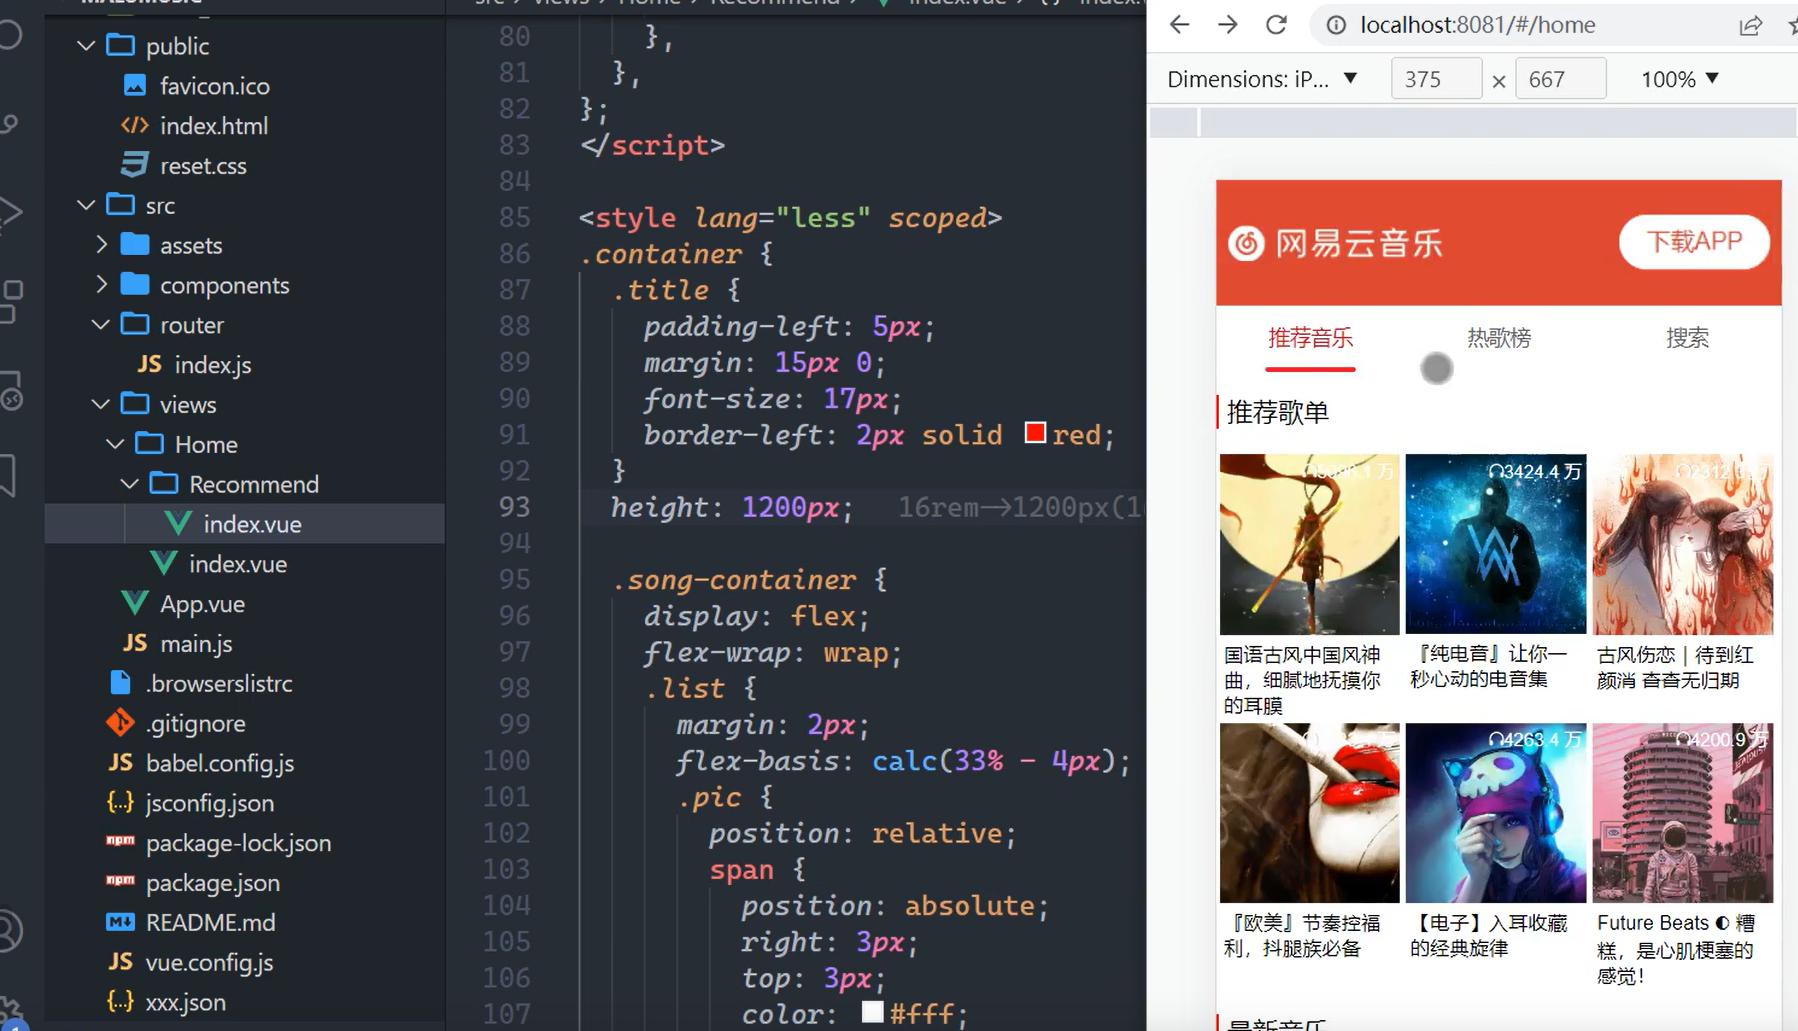The image size is (1798, 1031).
Task: Click the share page icon in address bar
Action: 1750,26
